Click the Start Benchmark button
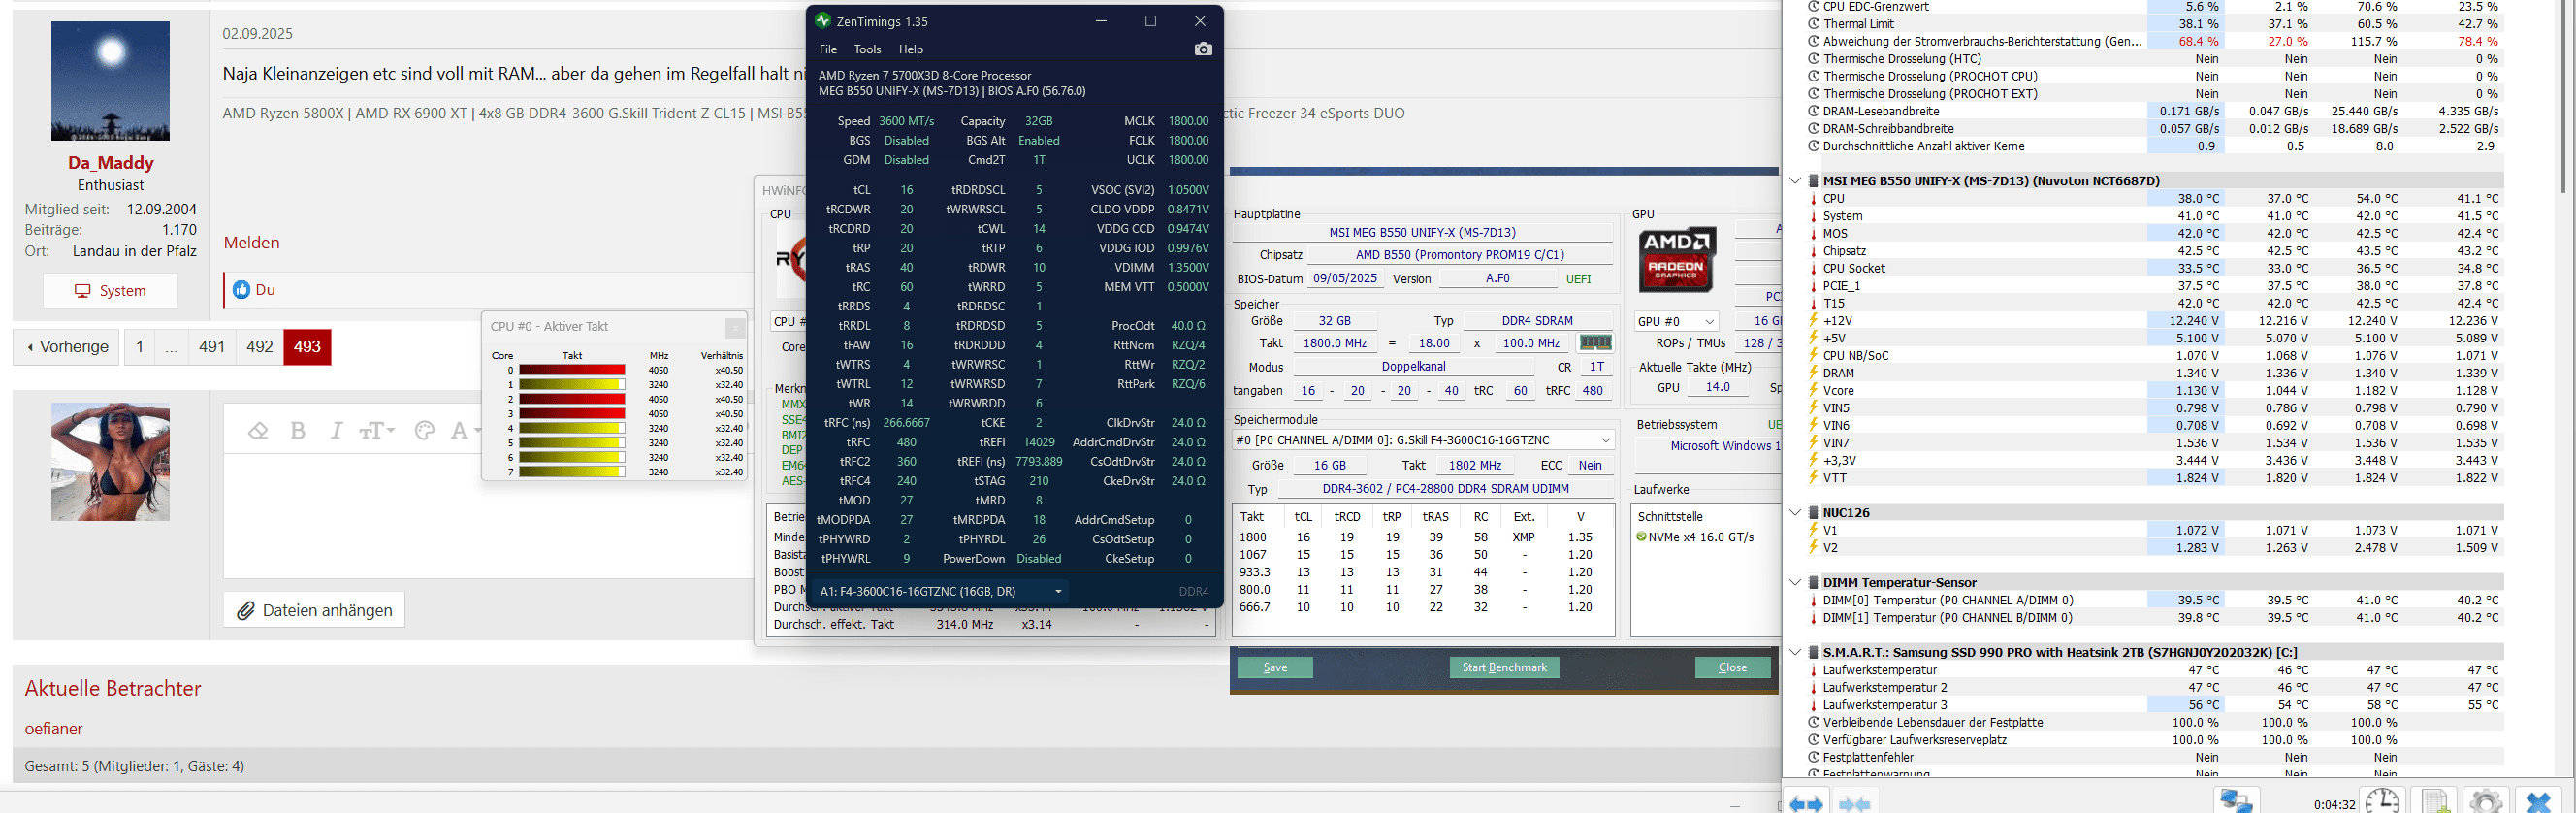The image size is (2576, 813). click(x=1504, y=668)
